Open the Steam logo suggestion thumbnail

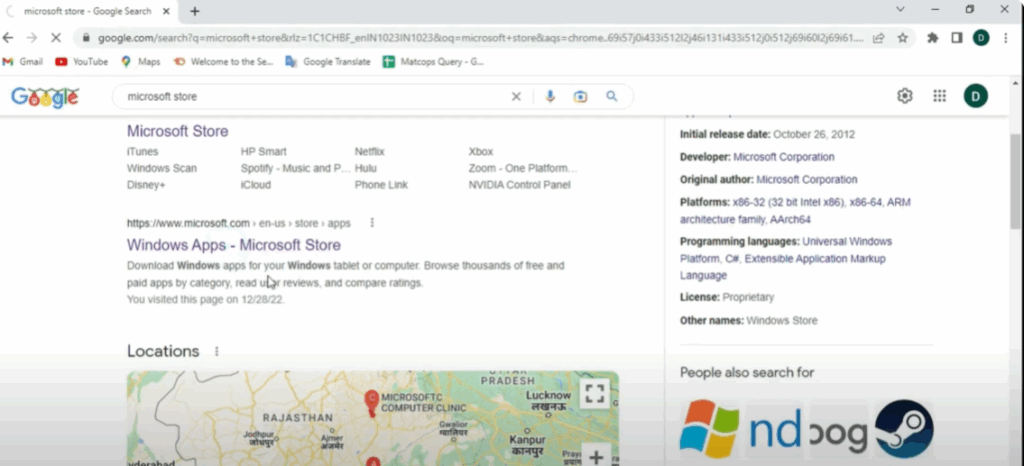coord(904,429)
